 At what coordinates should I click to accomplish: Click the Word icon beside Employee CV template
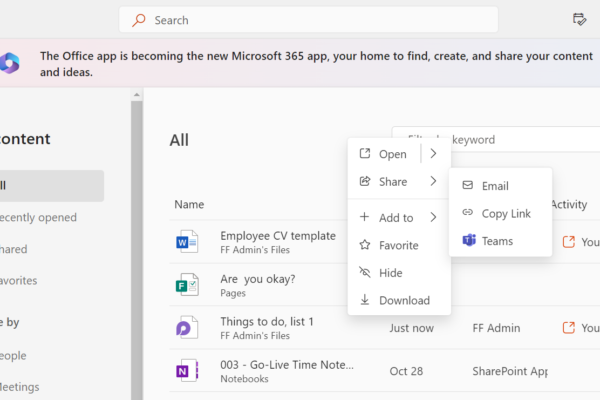coord(188,242)
